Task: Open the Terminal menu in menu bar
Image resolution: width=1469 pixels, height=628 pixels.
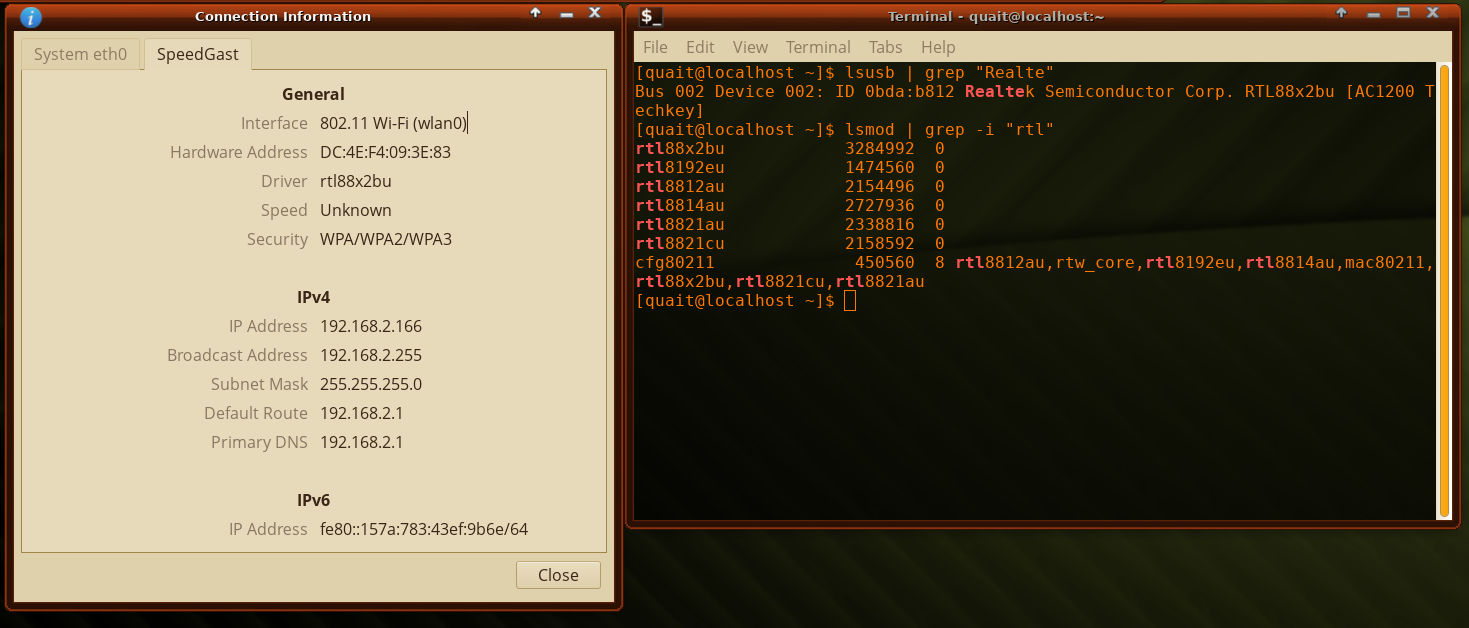Action: pyautogui.click(x=818, y=47)
